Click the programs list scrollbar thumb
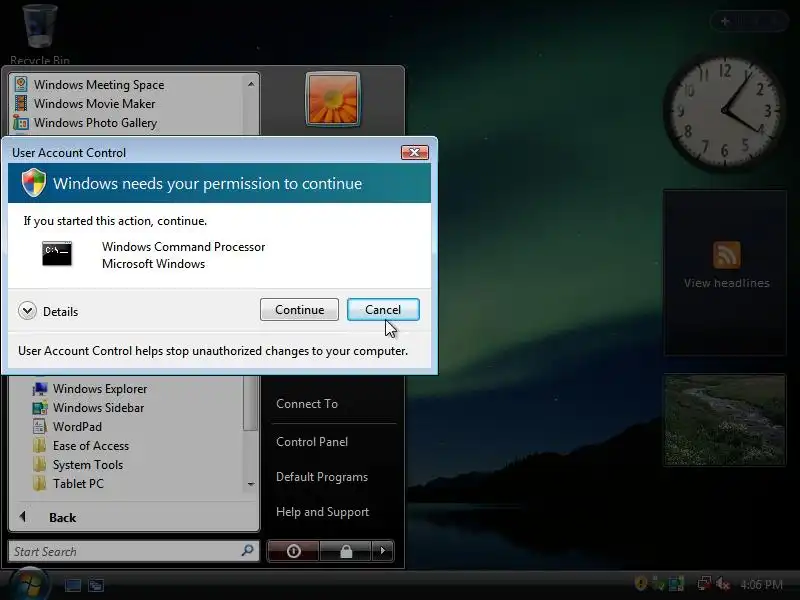Image resolution: width=800 pixels, height=600 pixels. [x=251, y=403]
